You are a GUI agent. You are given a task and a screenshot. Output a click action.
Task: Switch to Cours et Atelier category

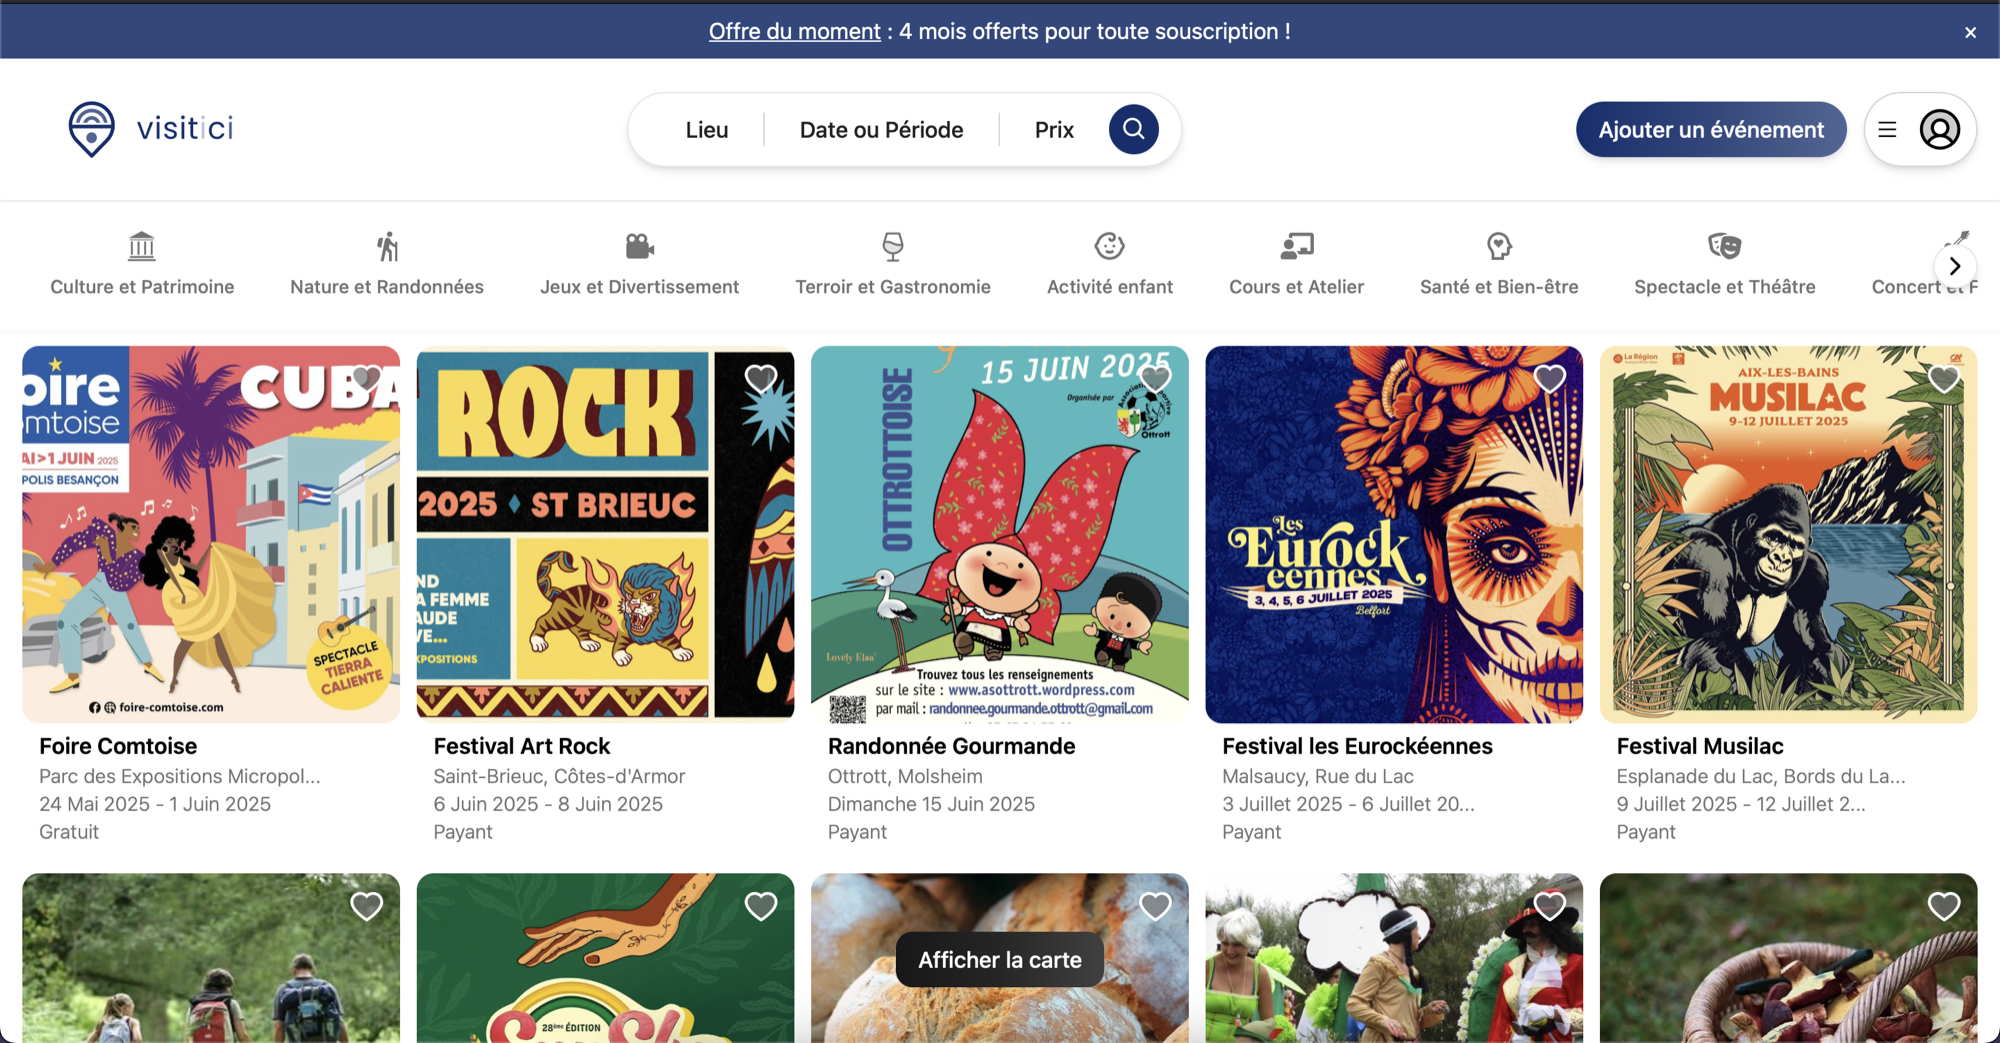(1296, 264)
